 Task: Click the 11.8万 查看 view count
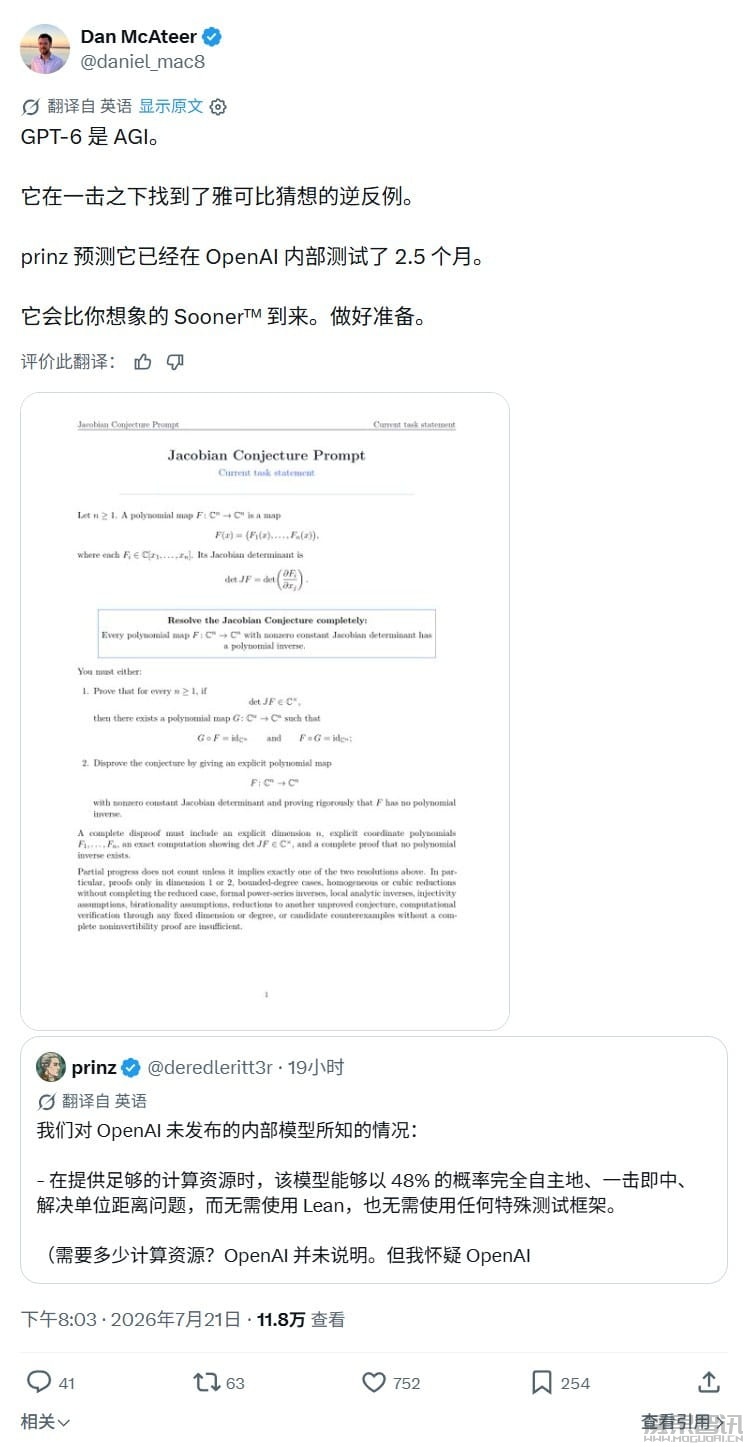coord(300,1320)
